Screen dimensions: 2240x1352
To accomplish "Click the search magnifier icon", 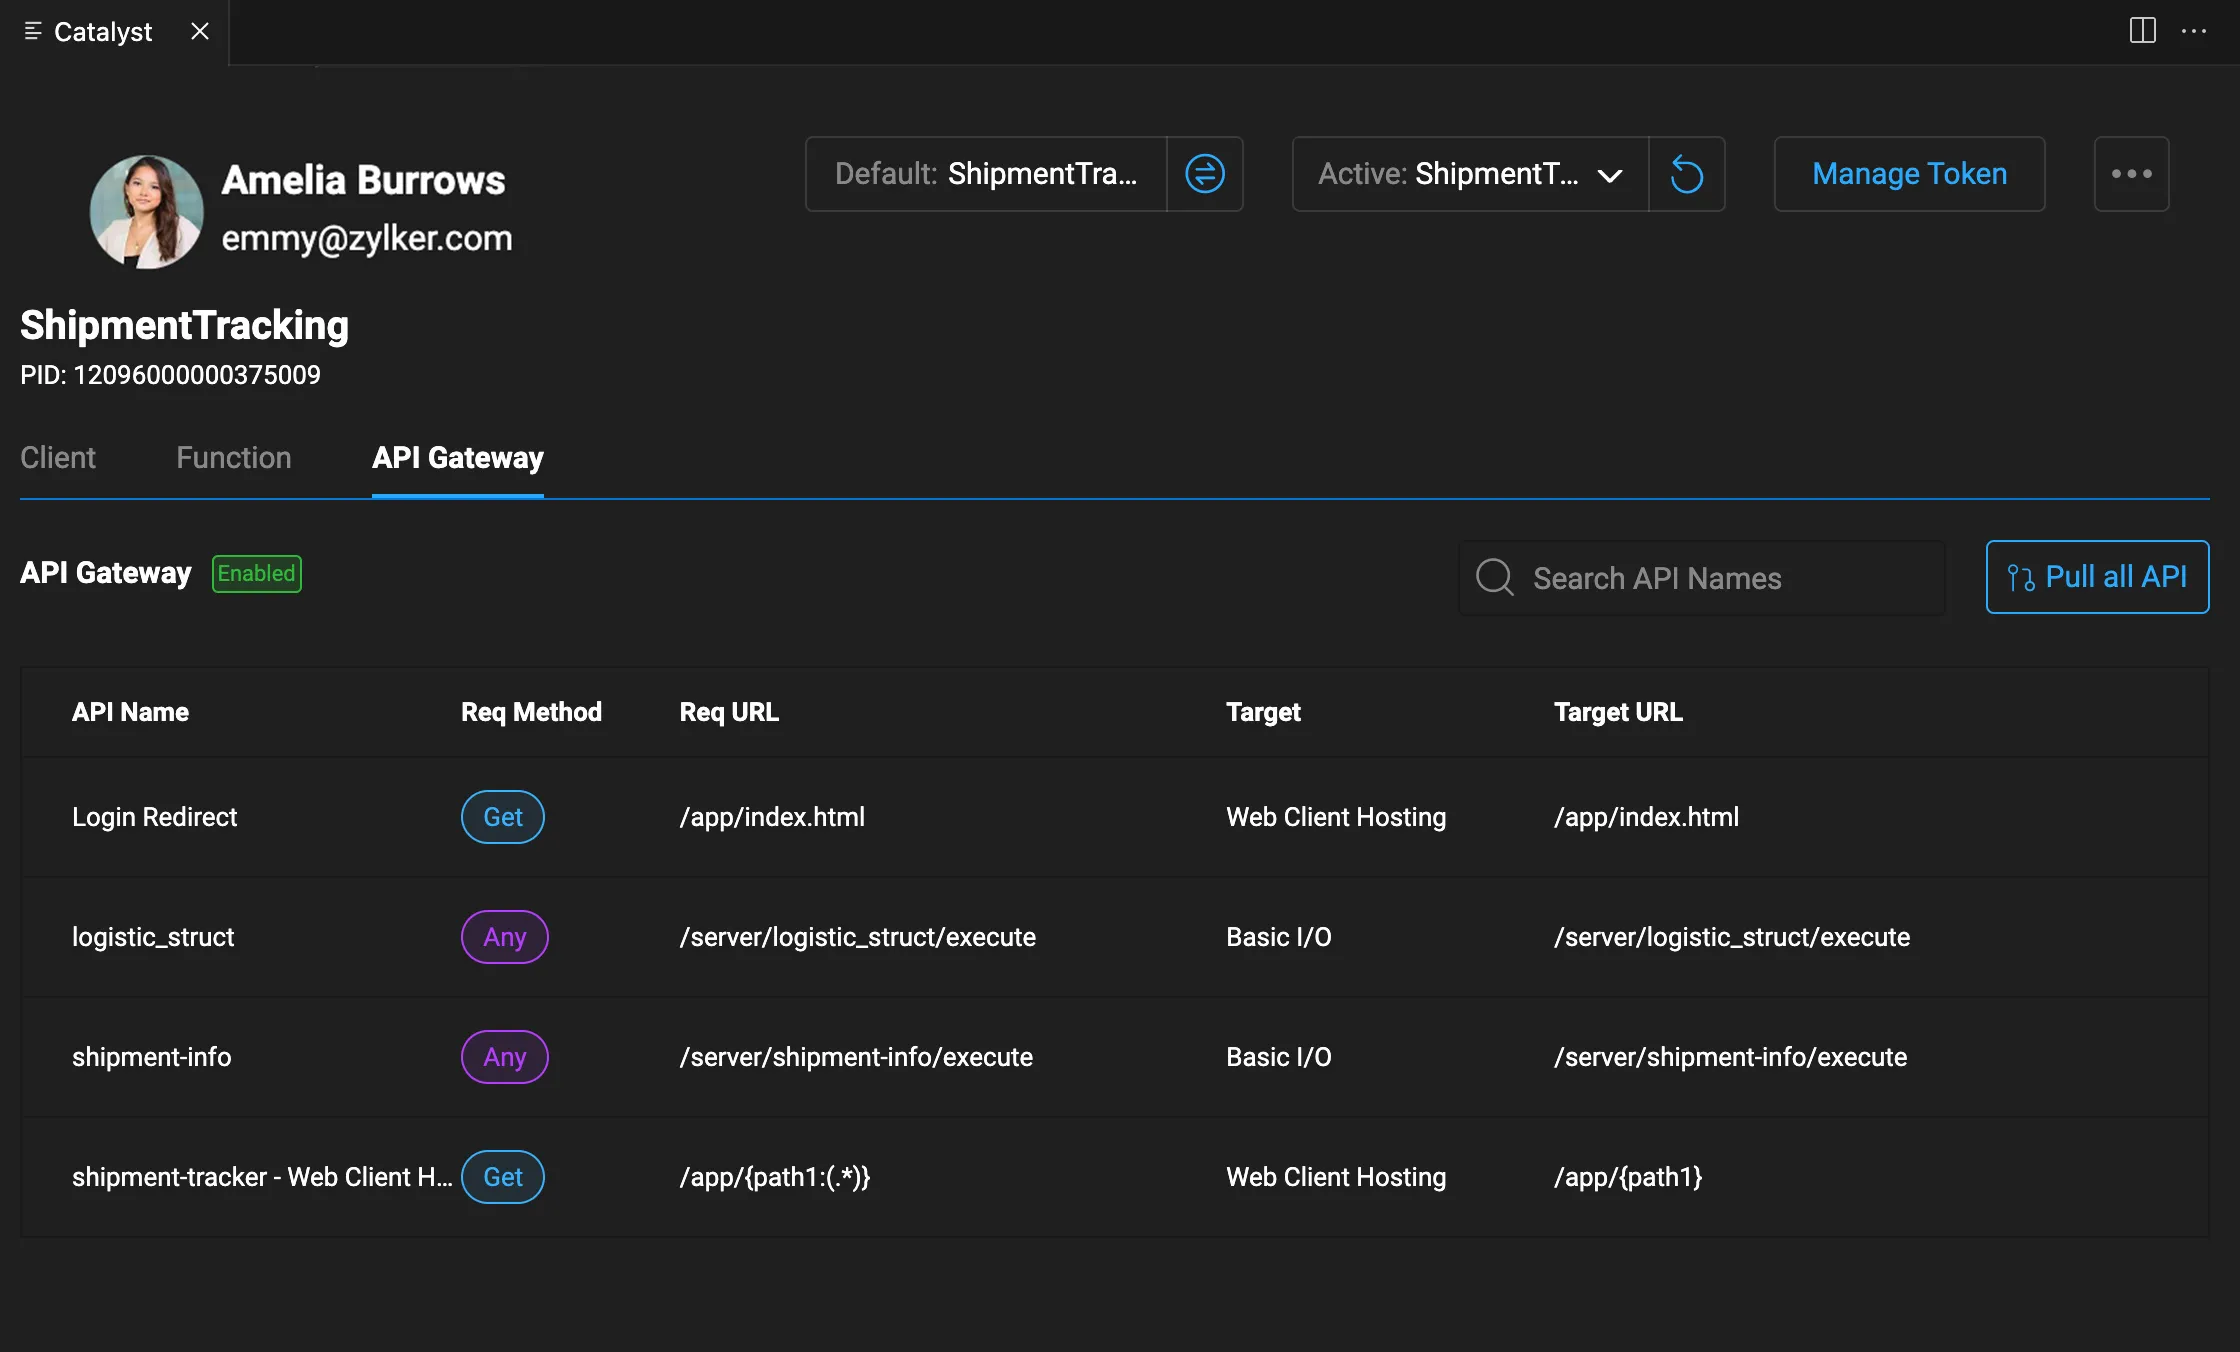I will (1495, 577).
